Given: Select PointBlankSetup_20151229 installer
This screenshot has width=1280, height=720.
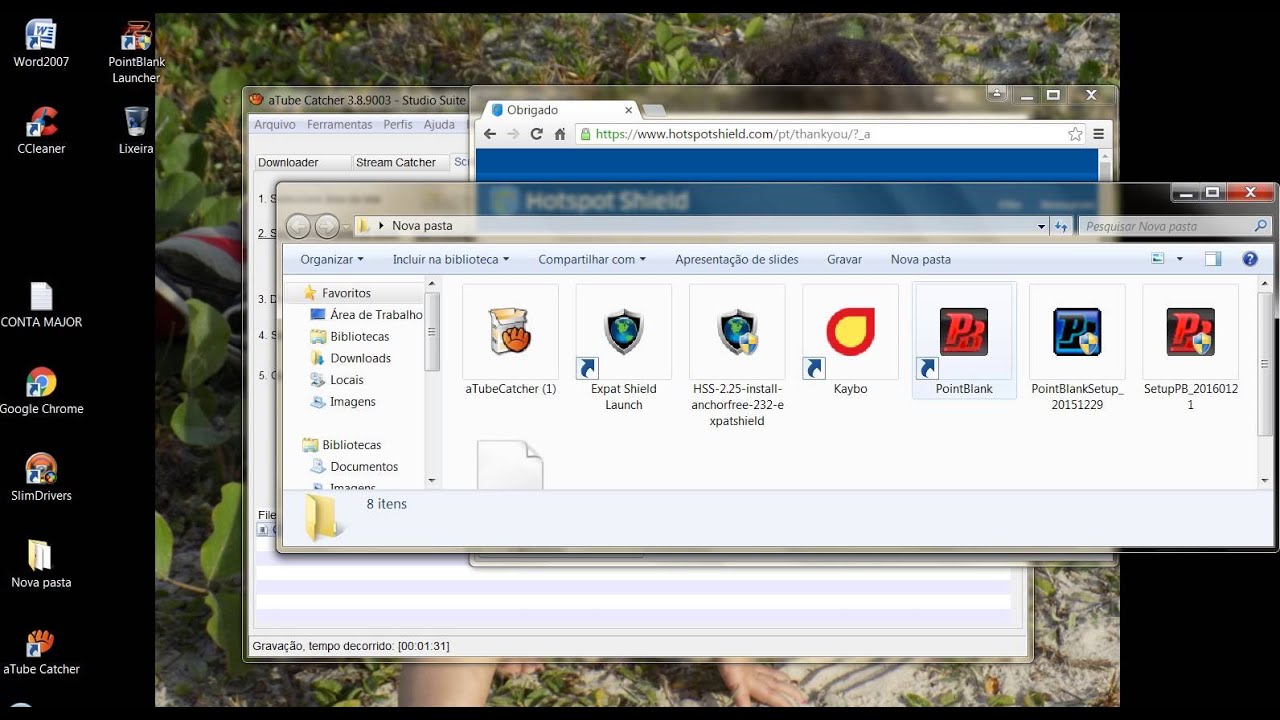Looking at the screenshot, I should 1077,349.
